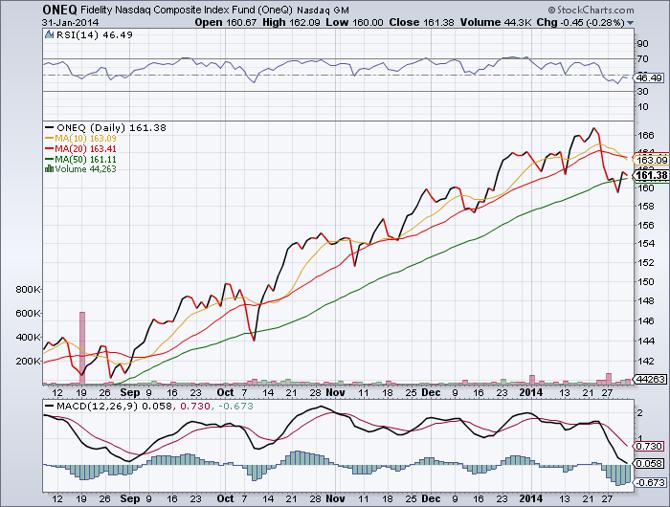Image resolution: width=670 pixels, height=507 pixels.
Task: Click the 31-Jan-2014 date label
Action: tap(71, 23)
